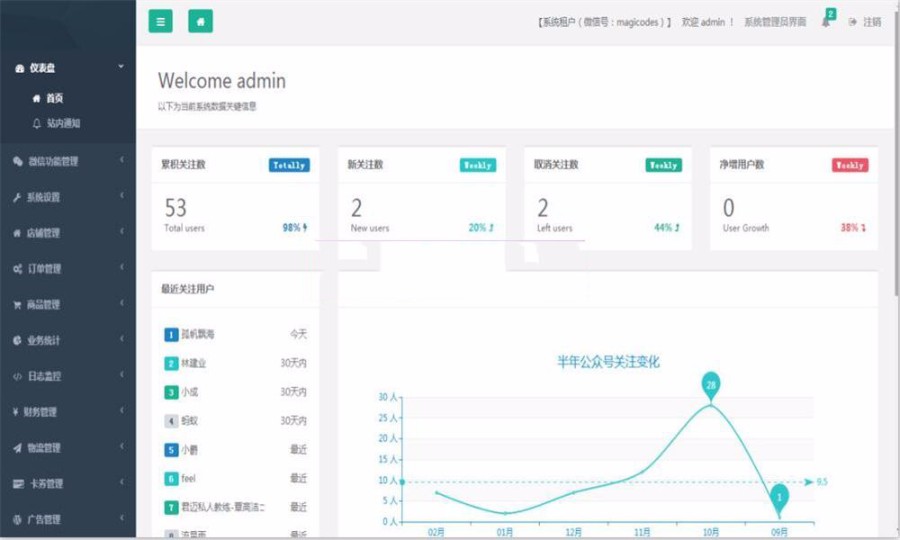Click the number 1 badge beside 孤帆飘海
Screen dimensions: 900x540
coord(171,335)
